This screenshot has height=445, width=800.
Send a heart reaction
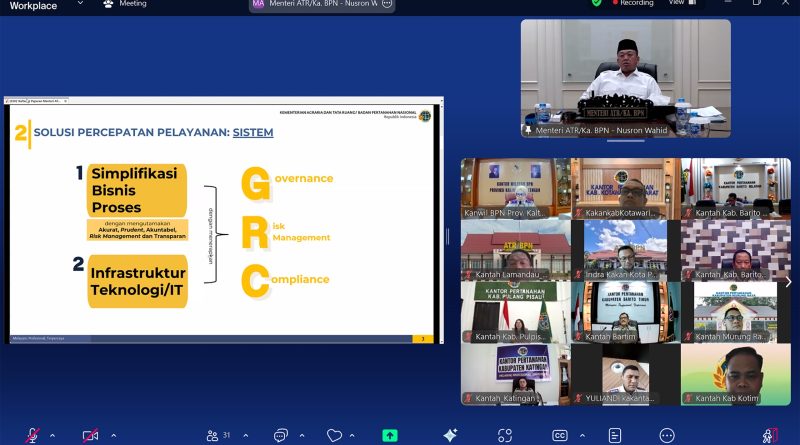334,435
